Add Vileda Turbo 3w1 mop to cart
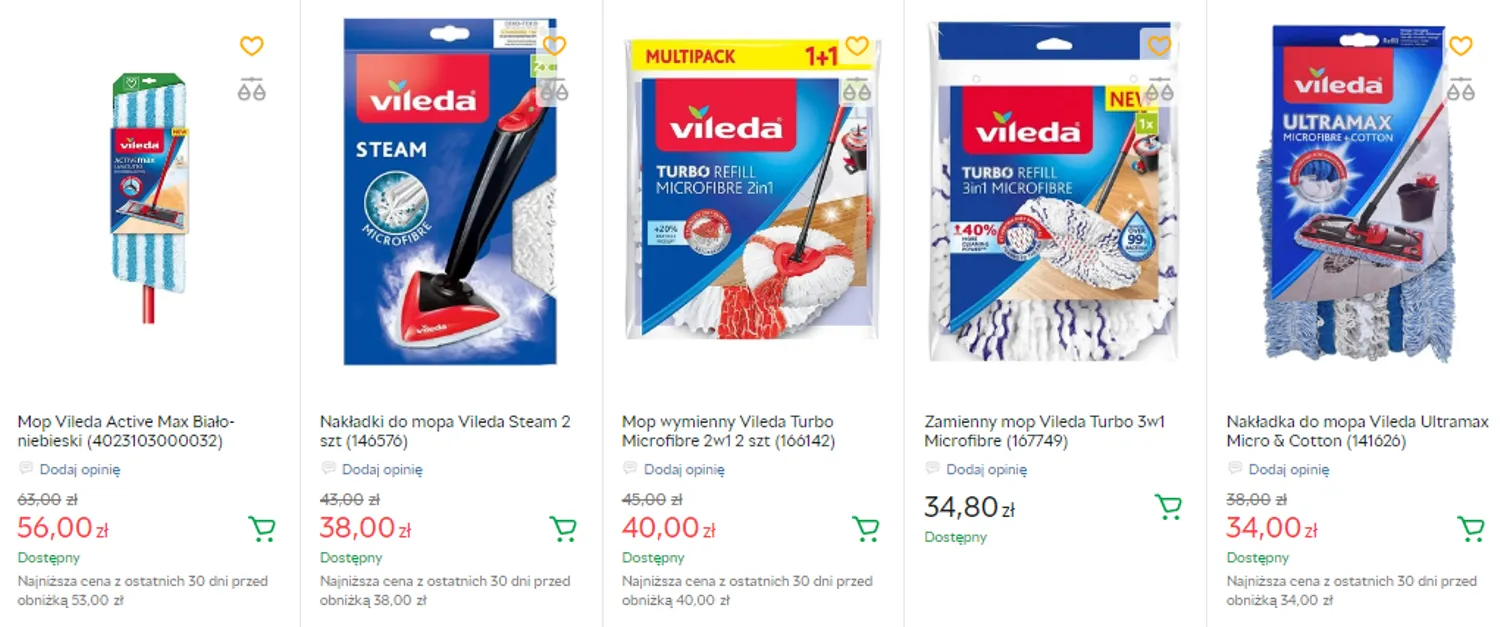 coord(1168,507)
